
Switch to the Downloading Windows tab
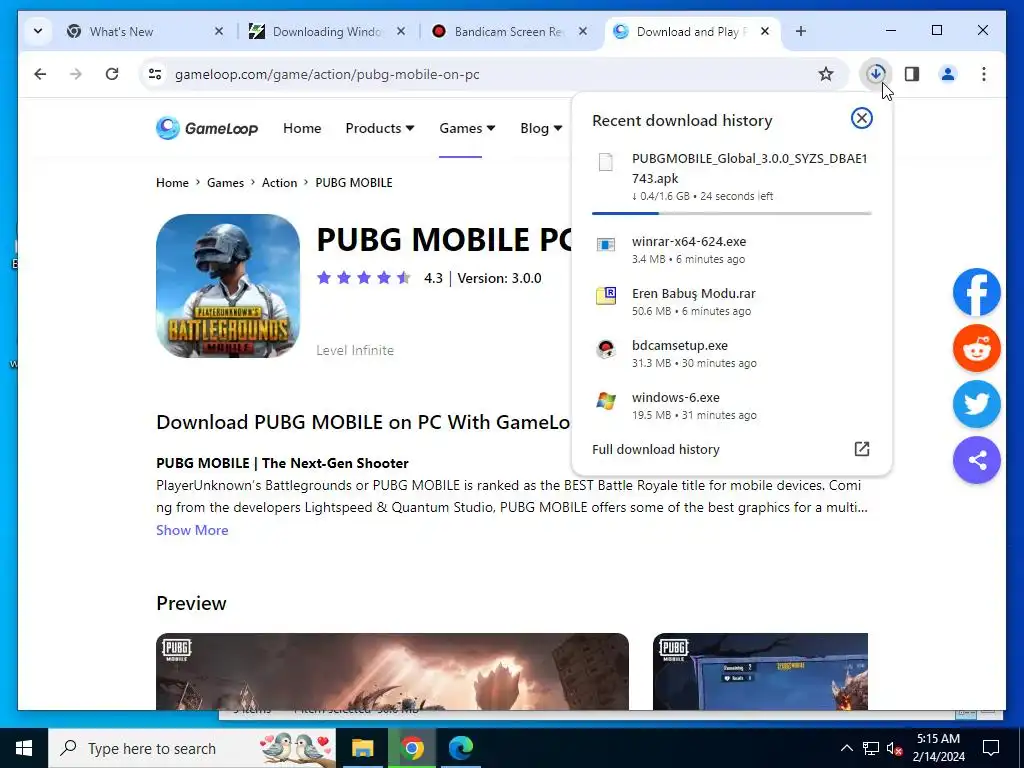point(327,31)
